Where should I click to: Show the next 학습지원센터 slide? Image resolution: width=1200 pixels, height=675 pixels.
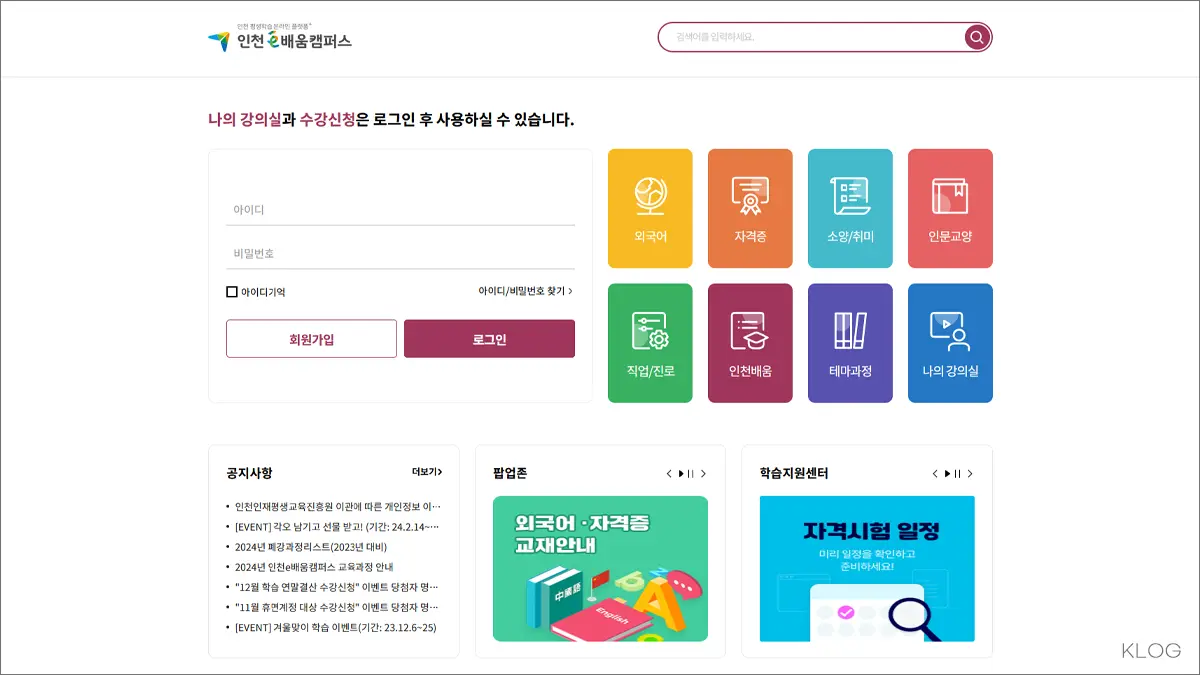(x=971, y=473)
